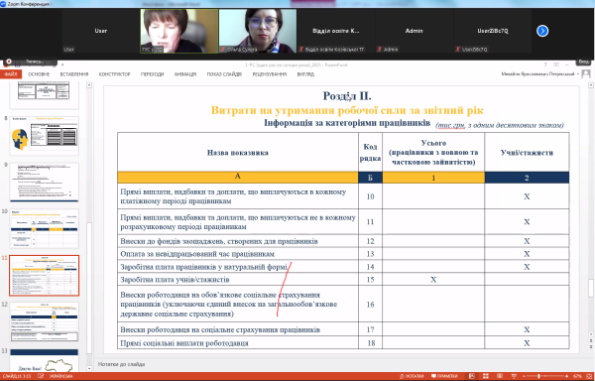Click 'Оплата за невідпрацьований час працівникам' row
The image size is (595, 381).
coord(238,253)
